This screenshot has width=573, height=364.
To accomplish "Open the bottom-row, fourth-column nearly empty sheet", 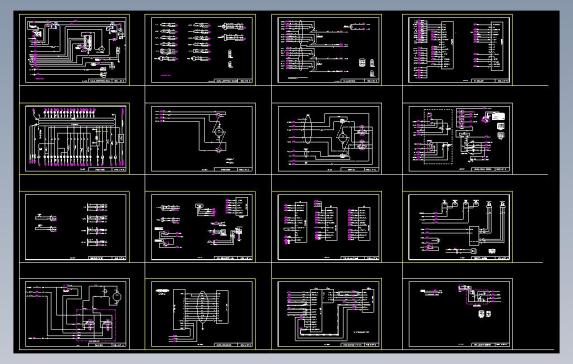I will tap(458, 314).
